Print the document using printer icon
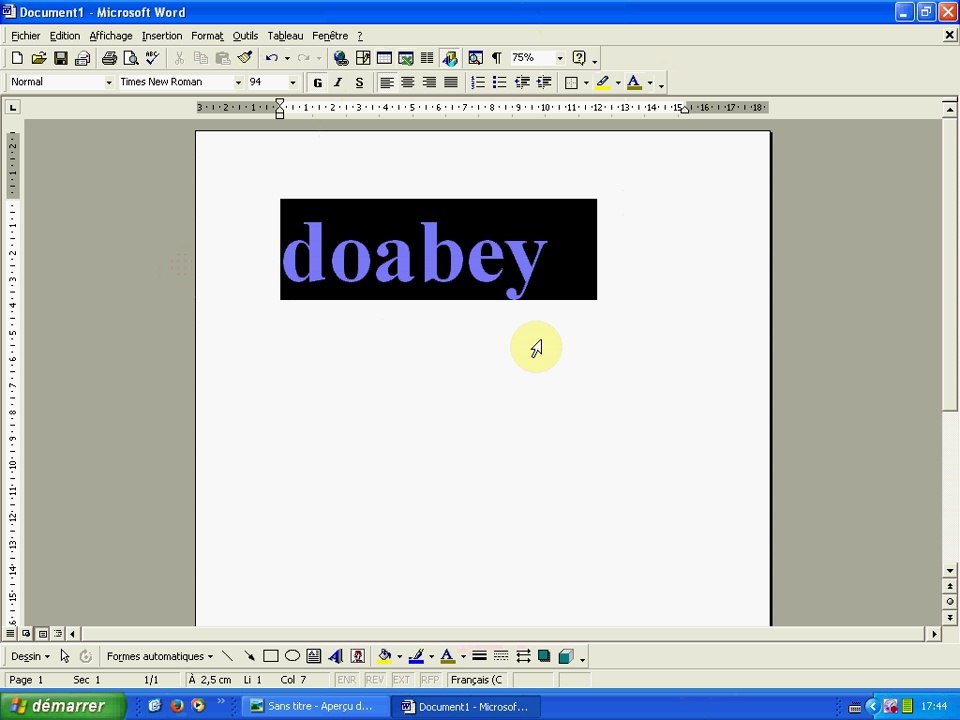The width and height of the screenshot is (960, 720). pyautogui.click(x=110, y=58)
